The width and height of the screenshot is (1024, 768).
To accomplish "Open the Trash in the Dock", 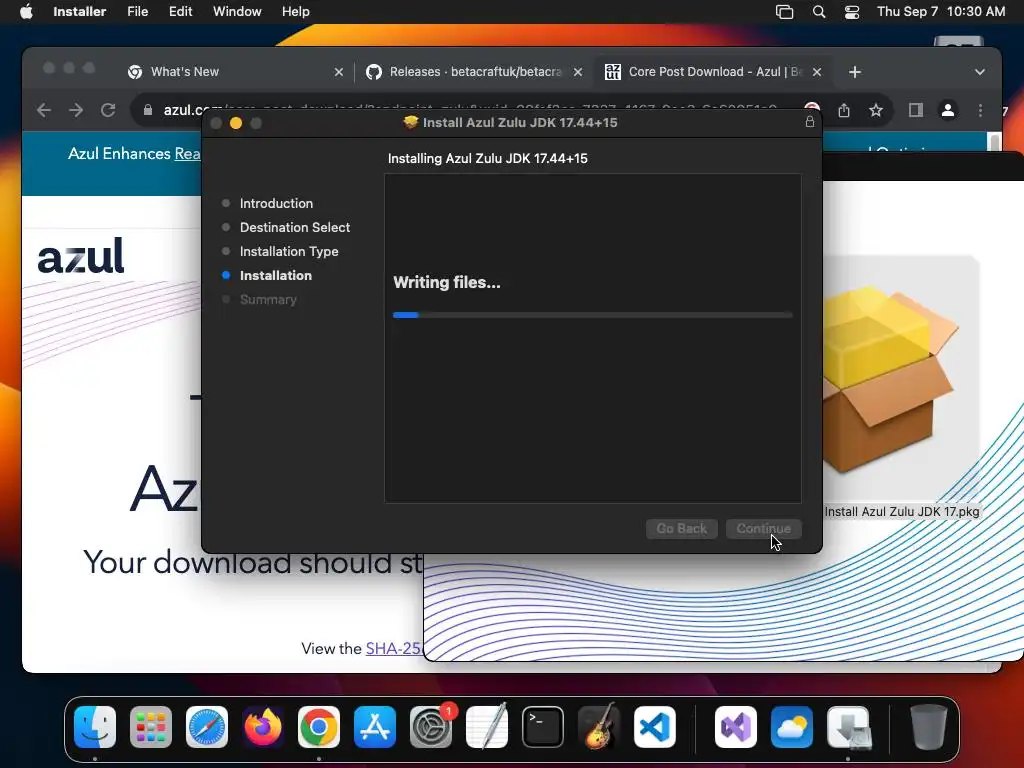I will (929, 727).
